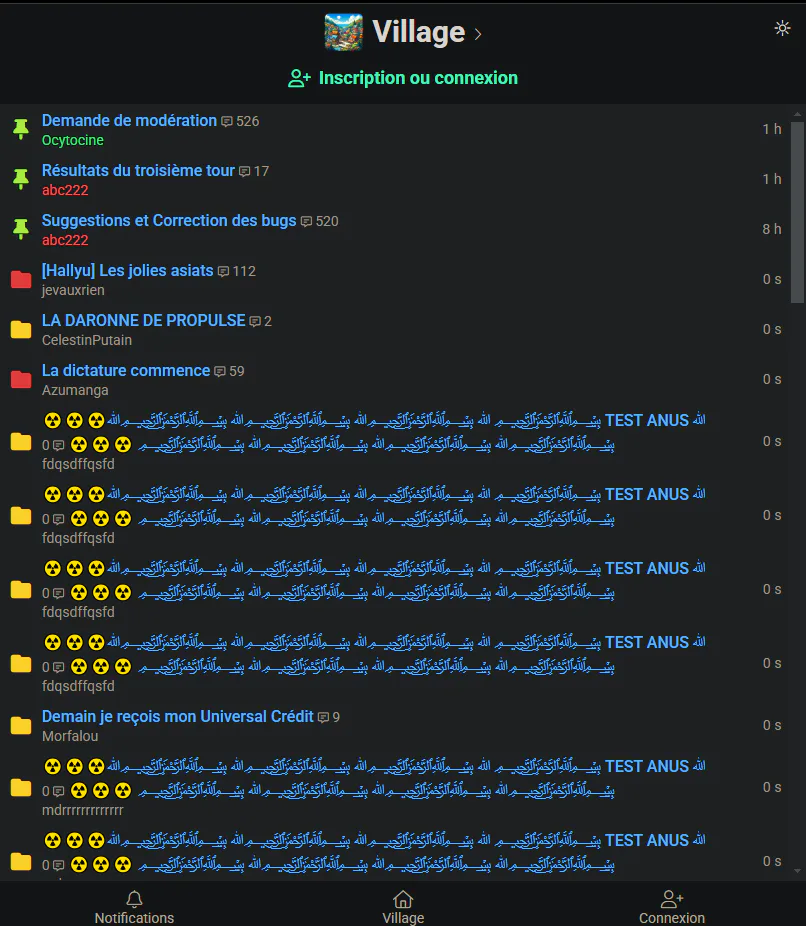This screenshot has width=806, height=926.
Task: Expand the chevron next to Village title
Action: pyautogui.click(x=478, y=35)
